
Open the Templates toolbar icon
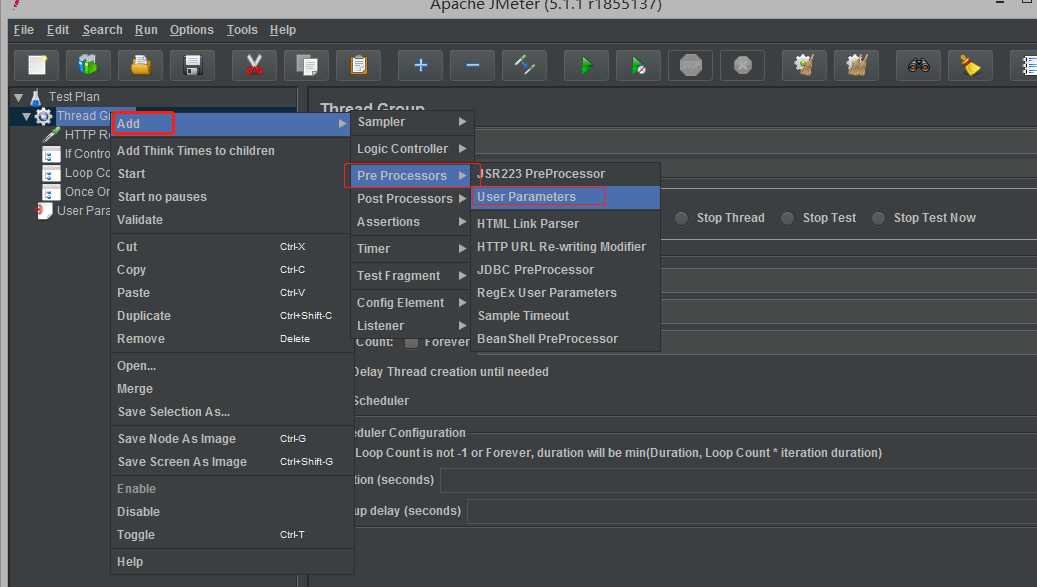[88, 65]
